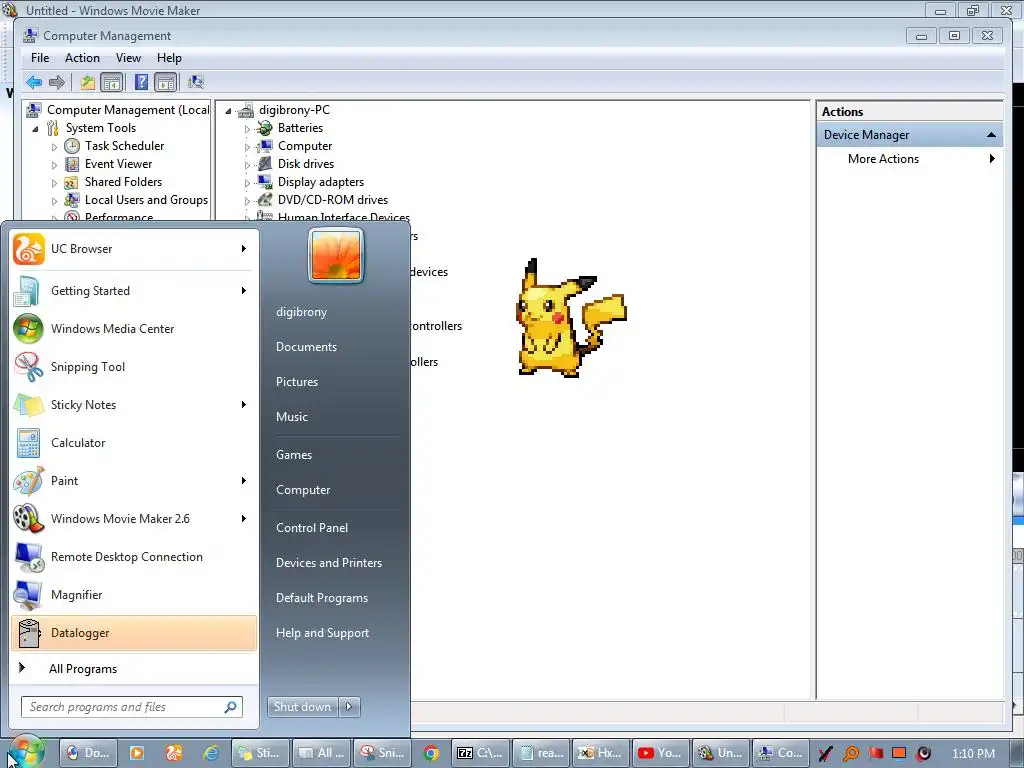The image size is (1024, 768).
Task: Open Default Programs link
Action: tap(321, 598)
